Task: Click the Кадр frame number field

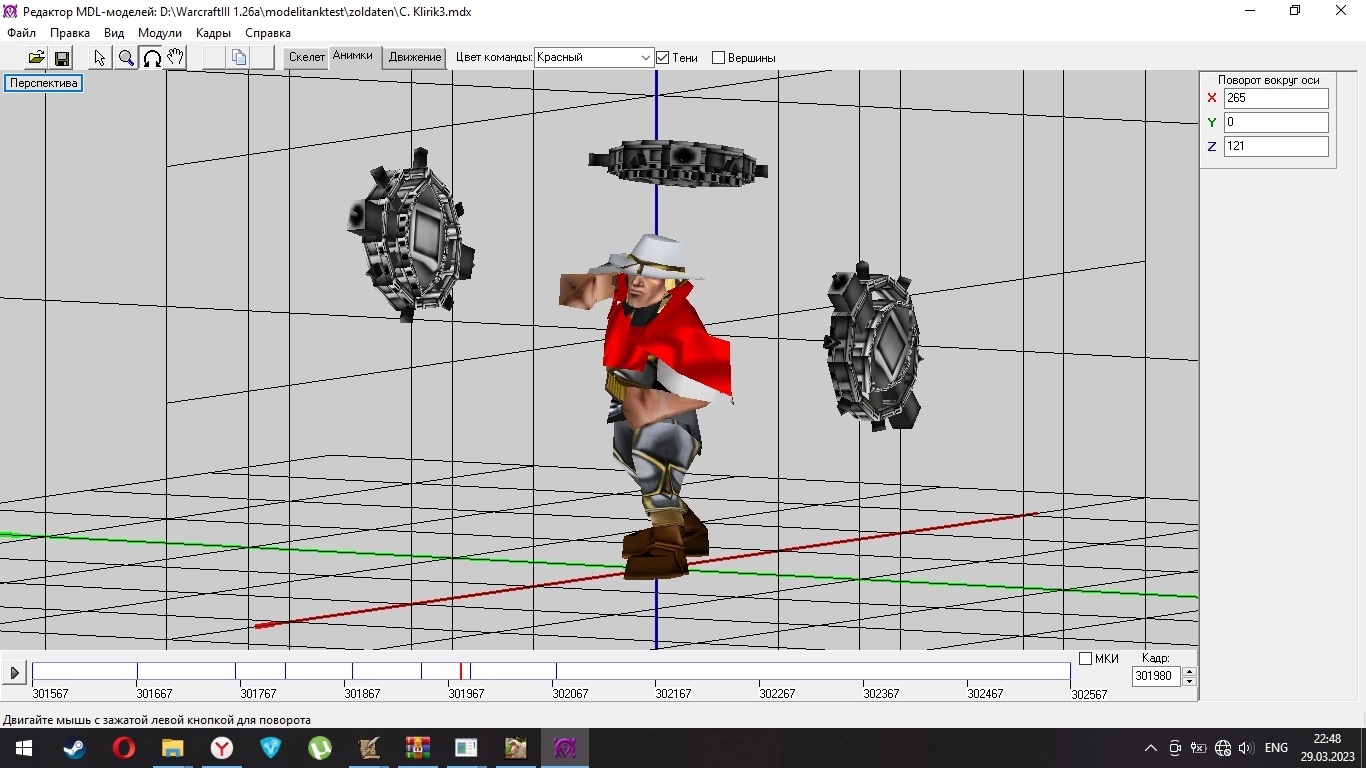Action: [x=1156, y=676]
